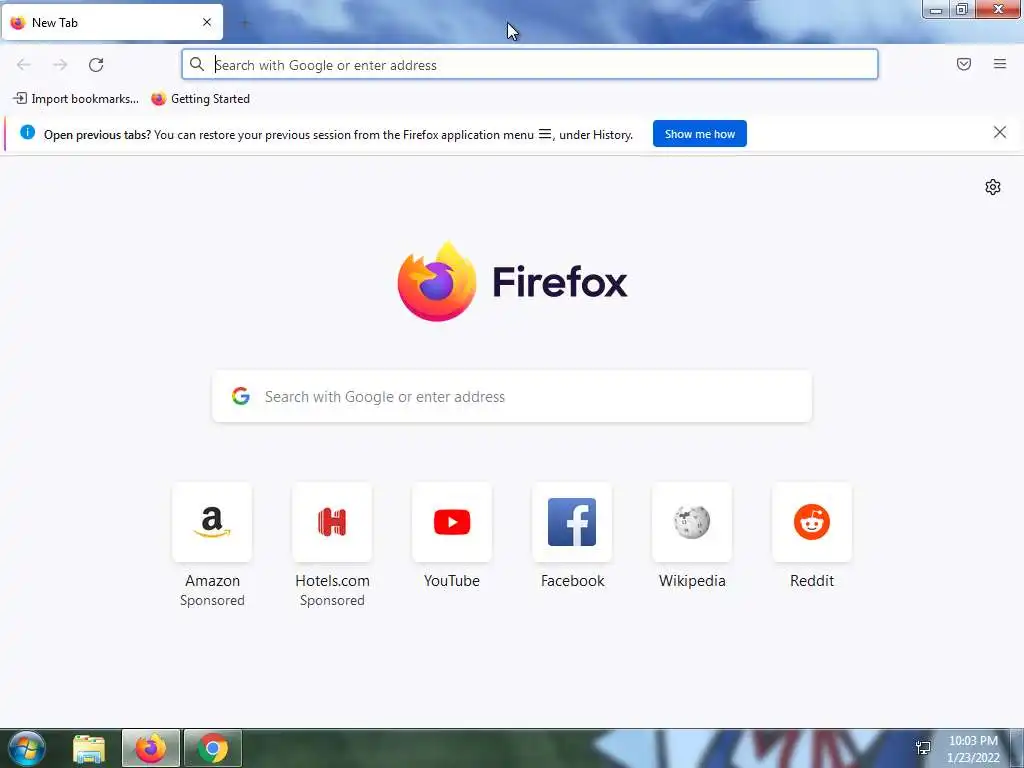Restore down the Firefox window
The height and width of the screenshot is (768, 1024).
coord(962,10)
